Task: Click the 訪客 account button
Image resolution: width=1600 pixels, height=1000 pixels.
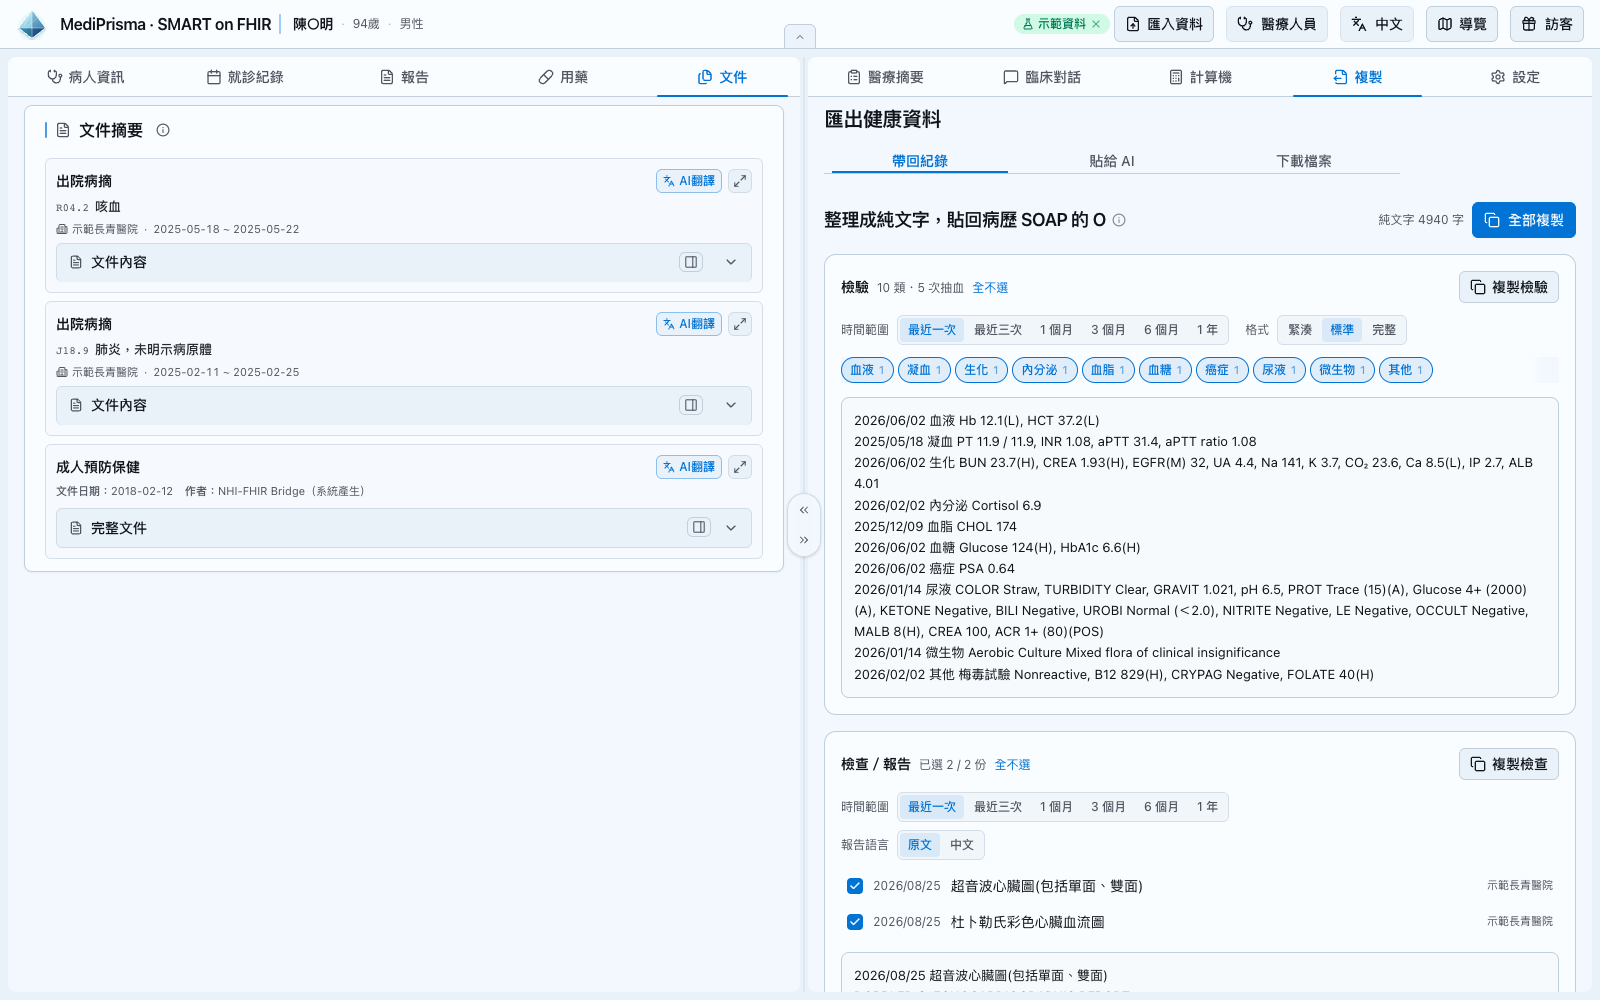Action: (x=1547, y=24)
